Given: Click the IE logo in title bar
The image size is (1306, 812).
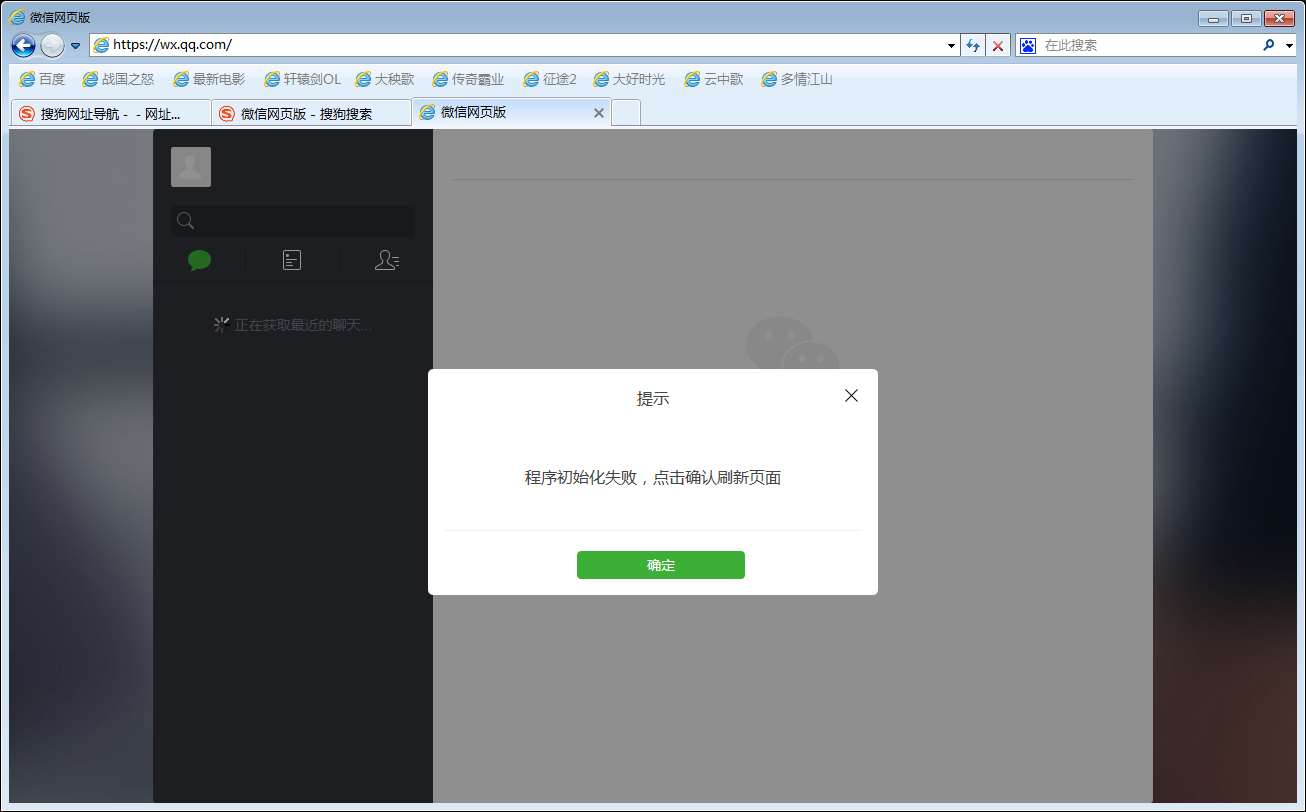Looking at the screenshot, I should [x=17, y=17].
